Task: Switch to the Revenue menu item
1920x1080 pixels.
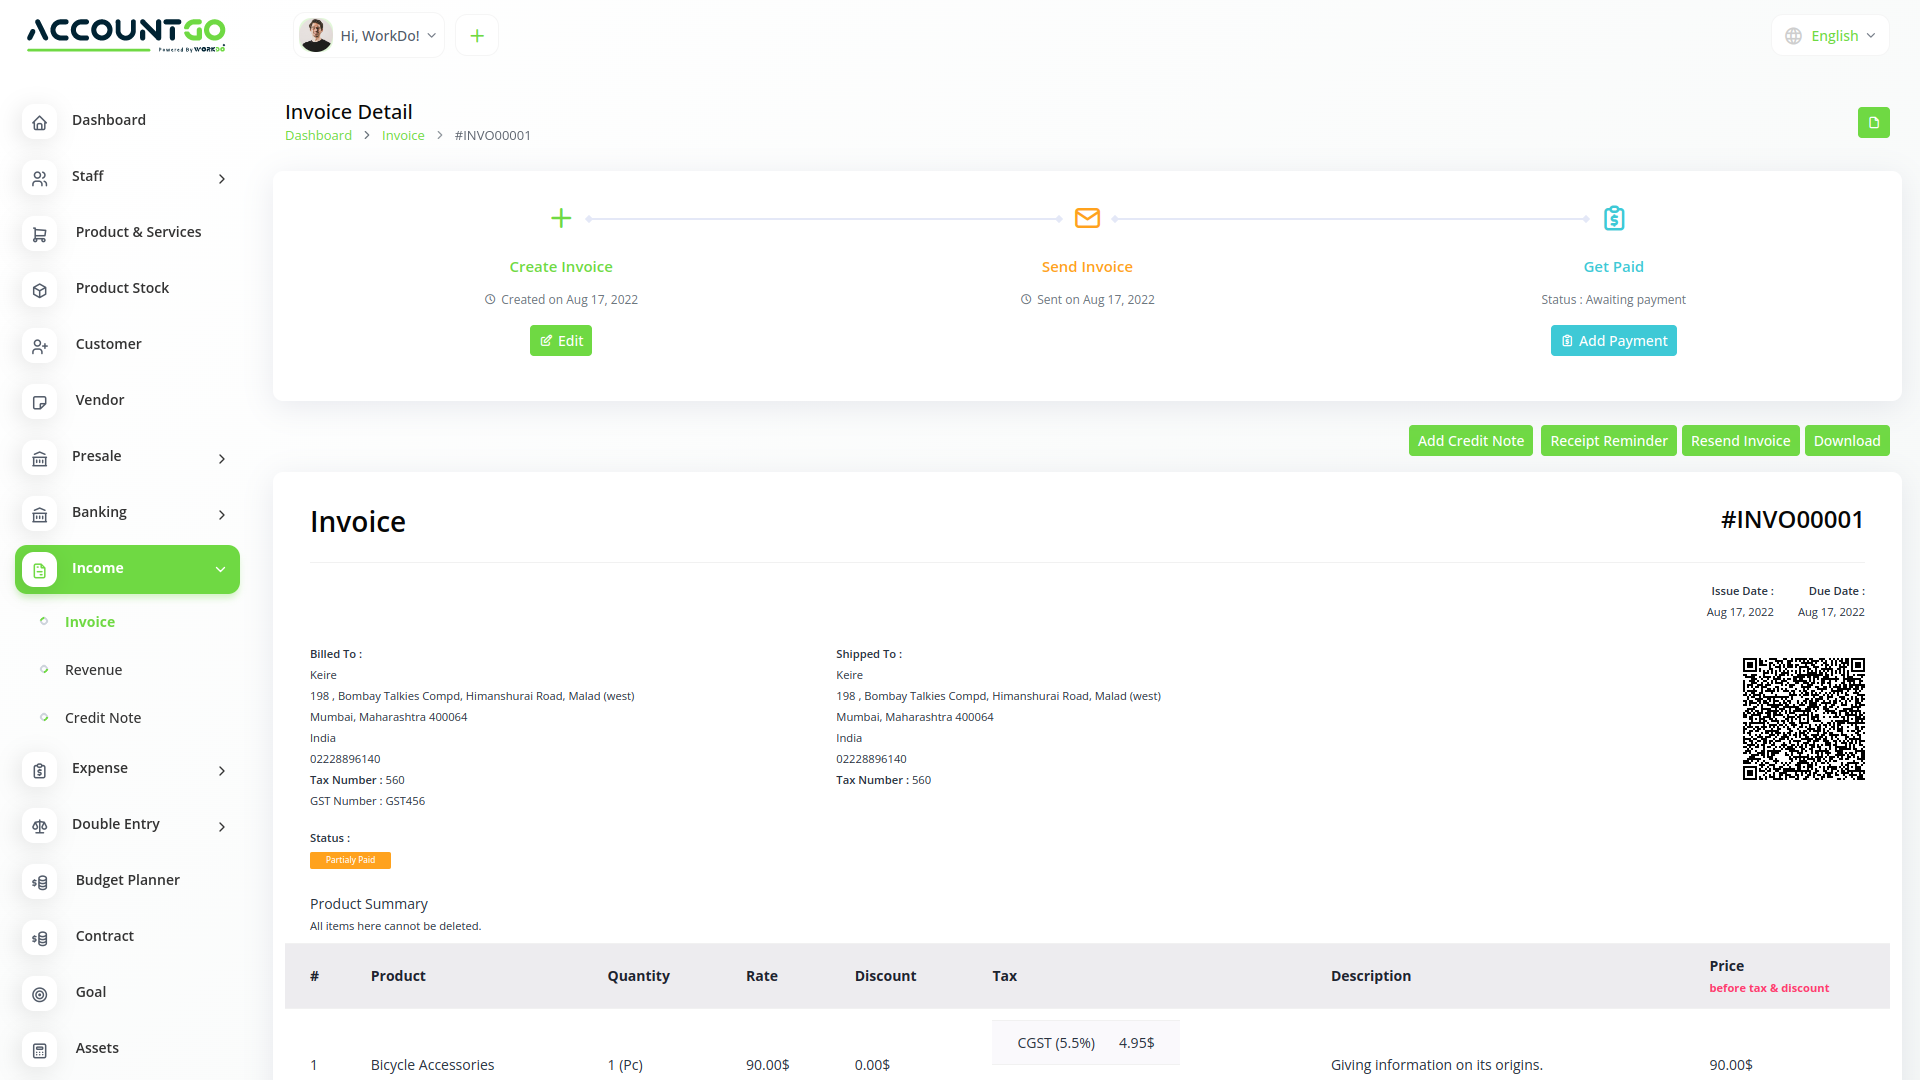Action: pyautogui.click(x=93, y=669)
